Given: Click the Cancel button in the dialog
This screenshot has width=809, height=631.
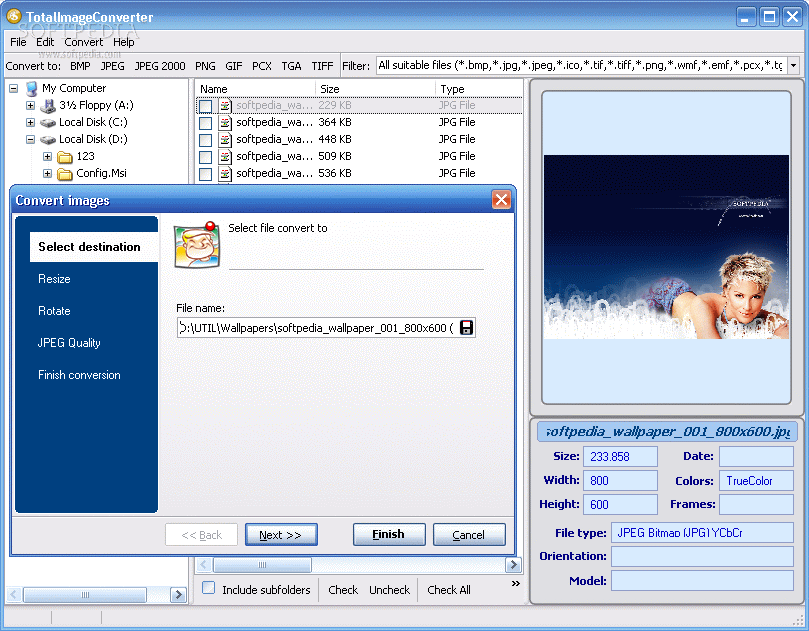Looking at the screenshot, I should coord(469,535).
